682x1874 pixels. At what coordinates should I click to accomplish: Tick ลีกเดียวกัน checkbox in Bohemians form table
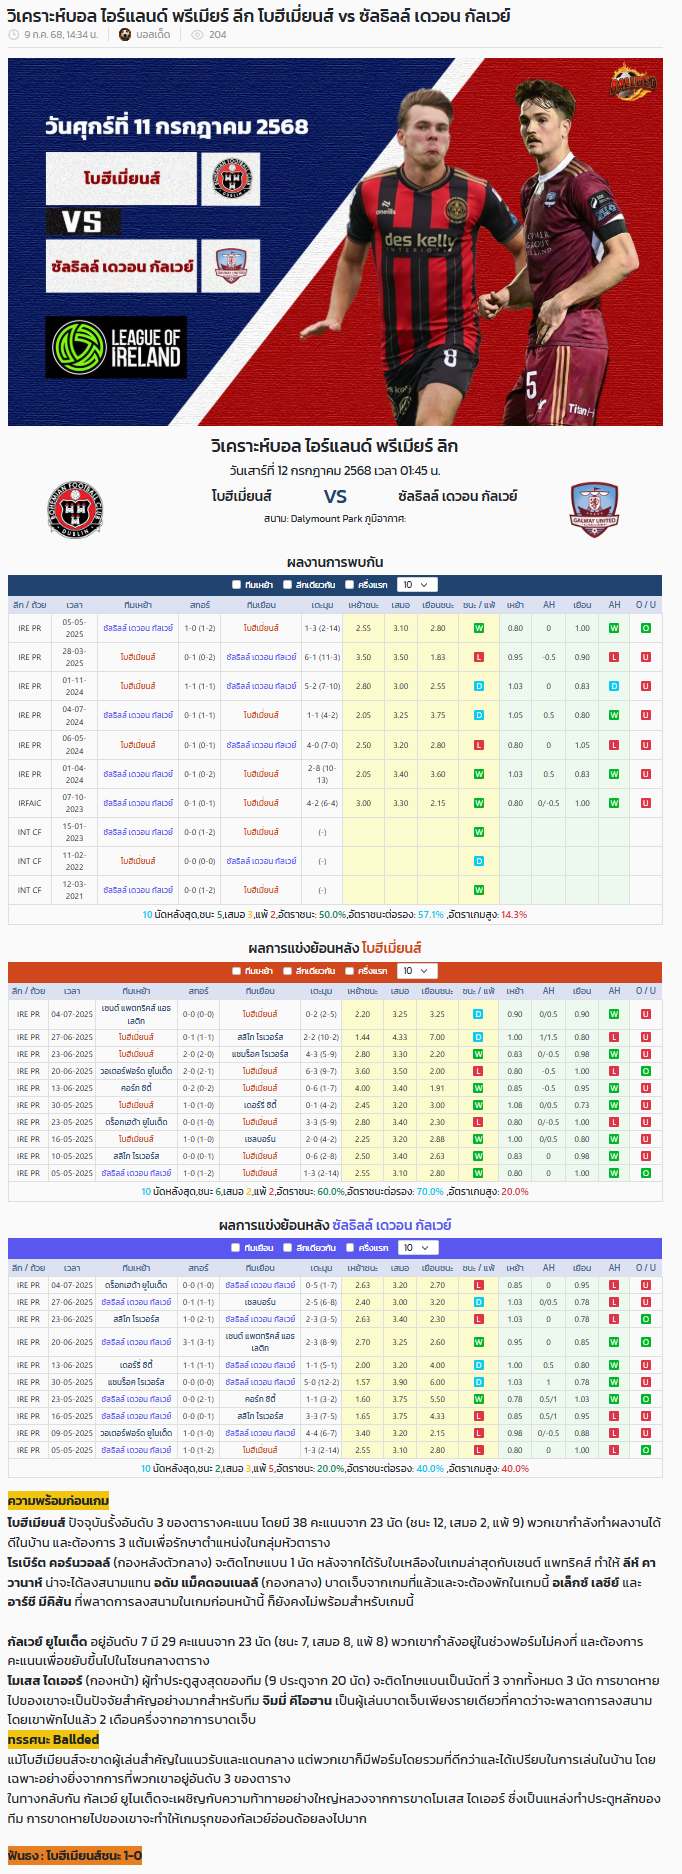click(288, 971)
